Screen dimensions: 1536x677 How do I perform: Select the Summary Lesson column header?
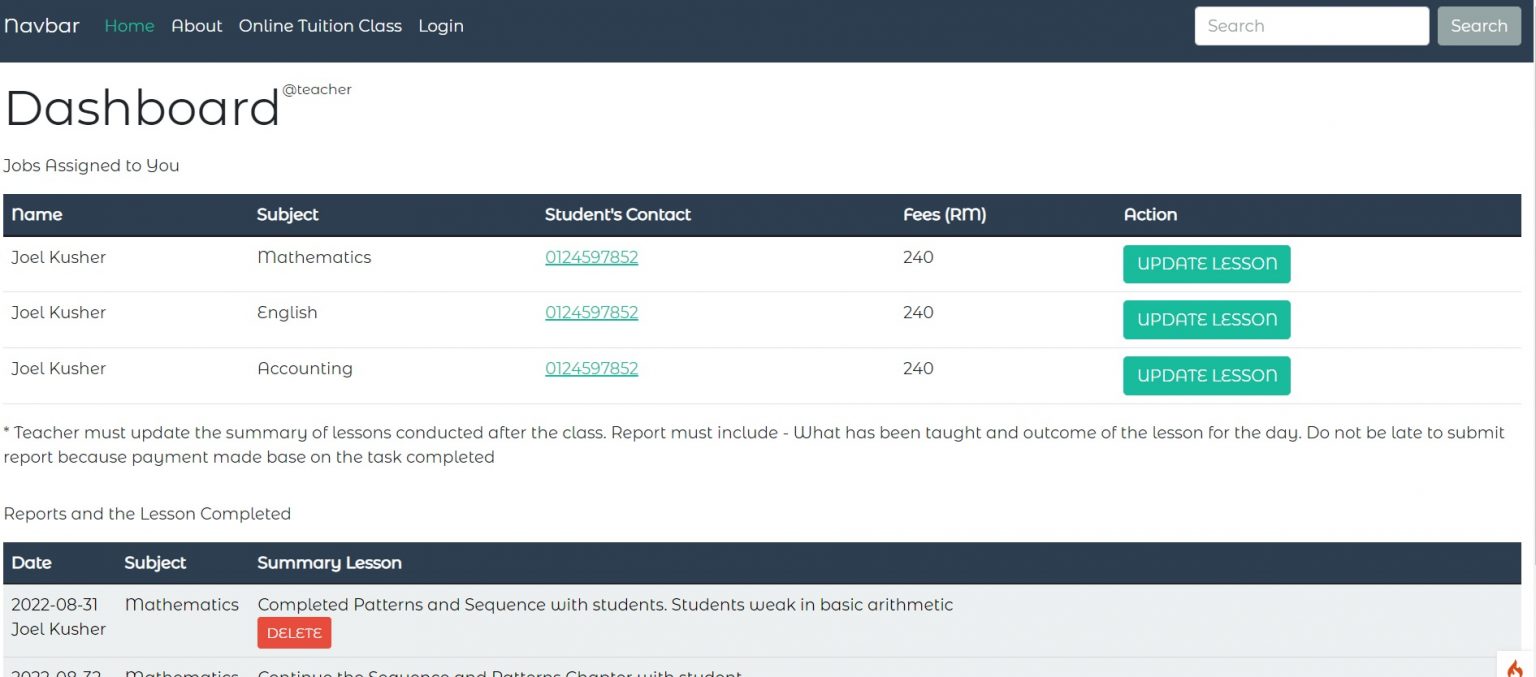click(329, 563)
